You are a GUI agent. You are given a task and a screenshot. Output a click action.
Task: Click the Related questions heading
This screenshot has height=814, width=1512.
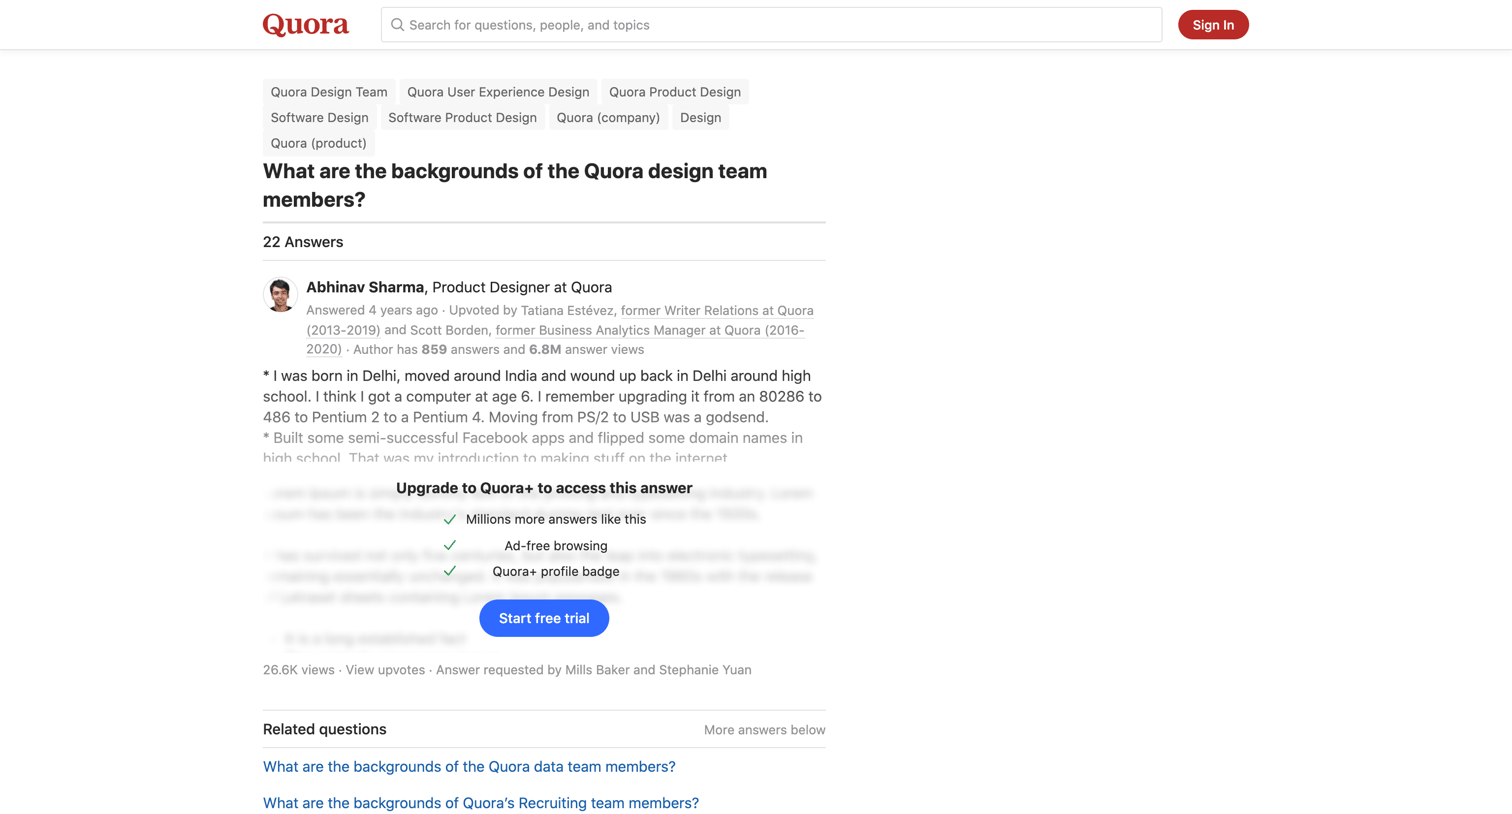(325, 729)
